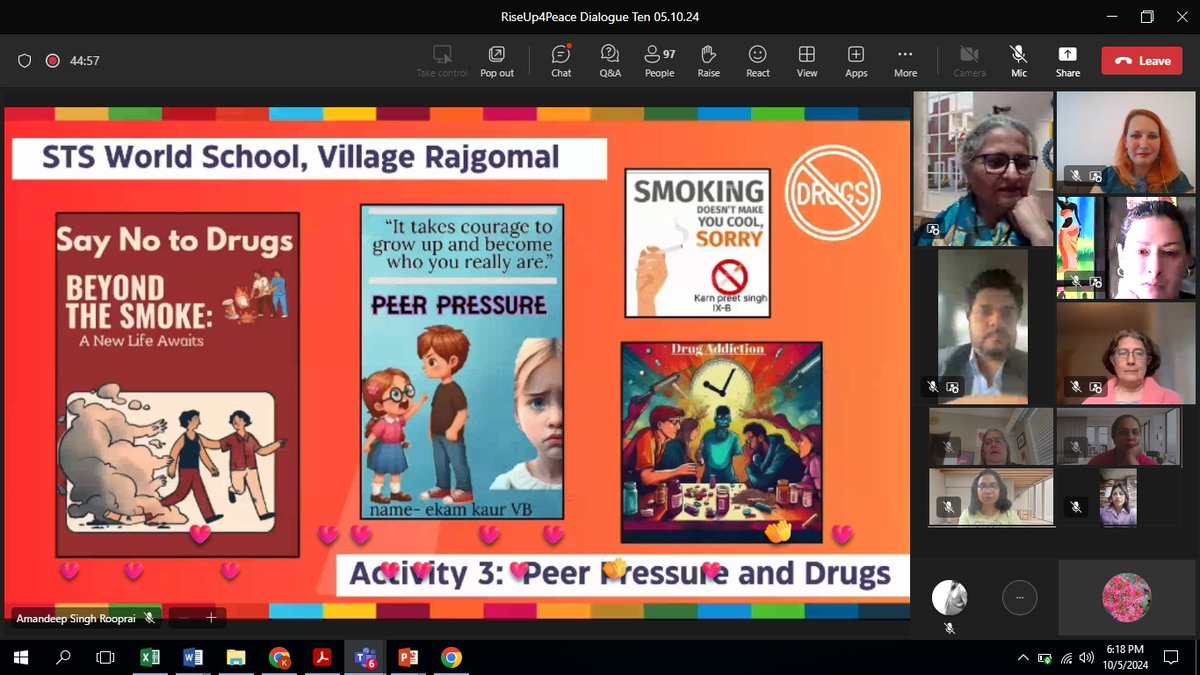Open the Windows Start menu
This screenshot has width=1200, height=675.
click(21, 657)
